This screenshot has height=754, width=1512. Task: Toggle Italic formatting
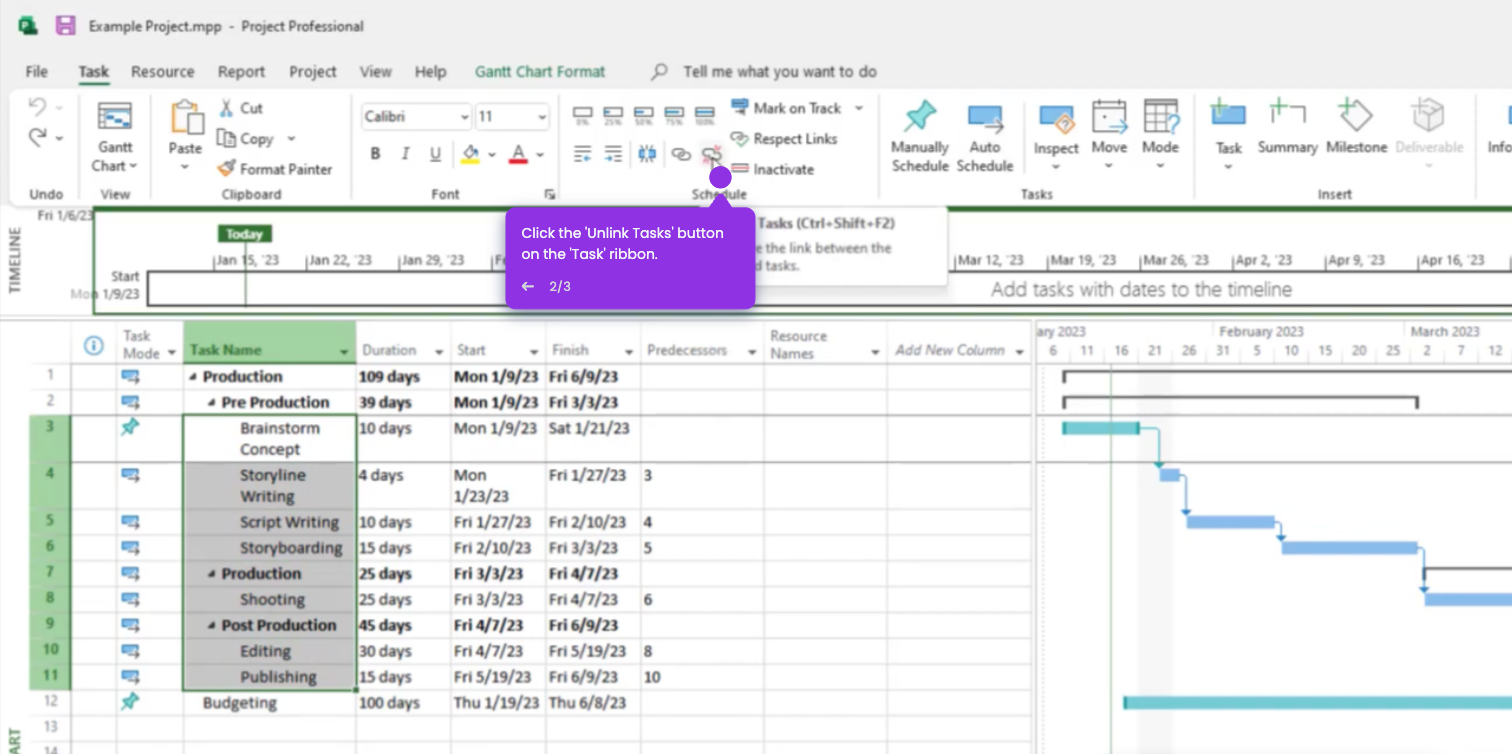[406, 154]
